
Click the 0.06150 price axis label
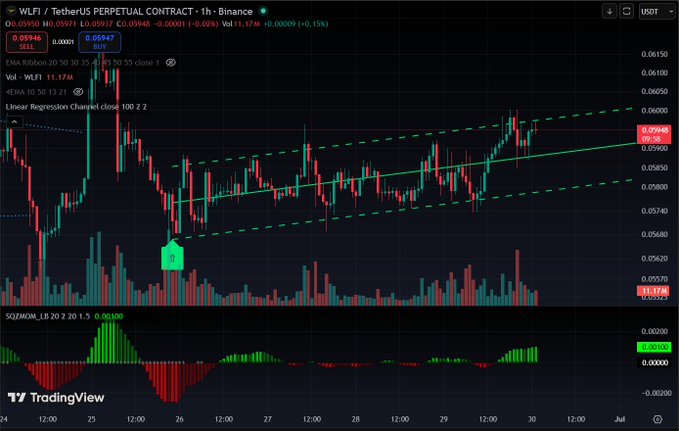tap(654, 54)
